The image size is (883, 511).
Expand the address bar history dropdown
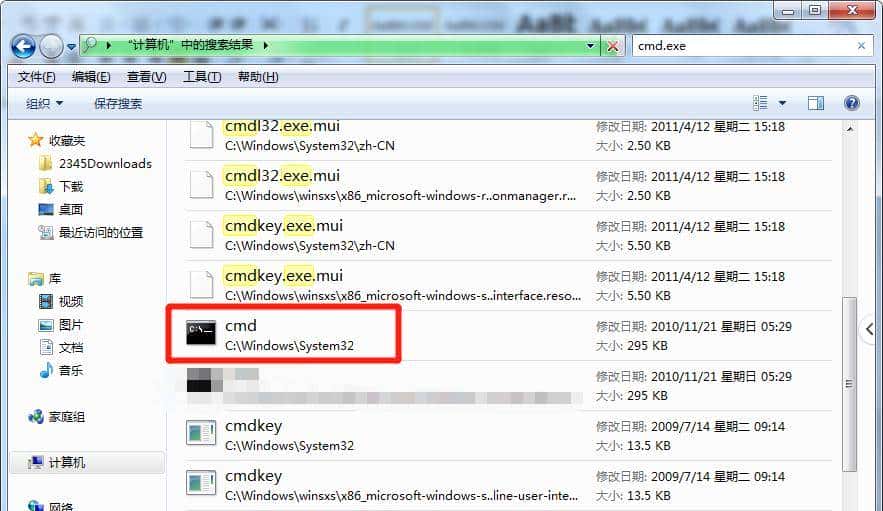click(x=592, y=46)
